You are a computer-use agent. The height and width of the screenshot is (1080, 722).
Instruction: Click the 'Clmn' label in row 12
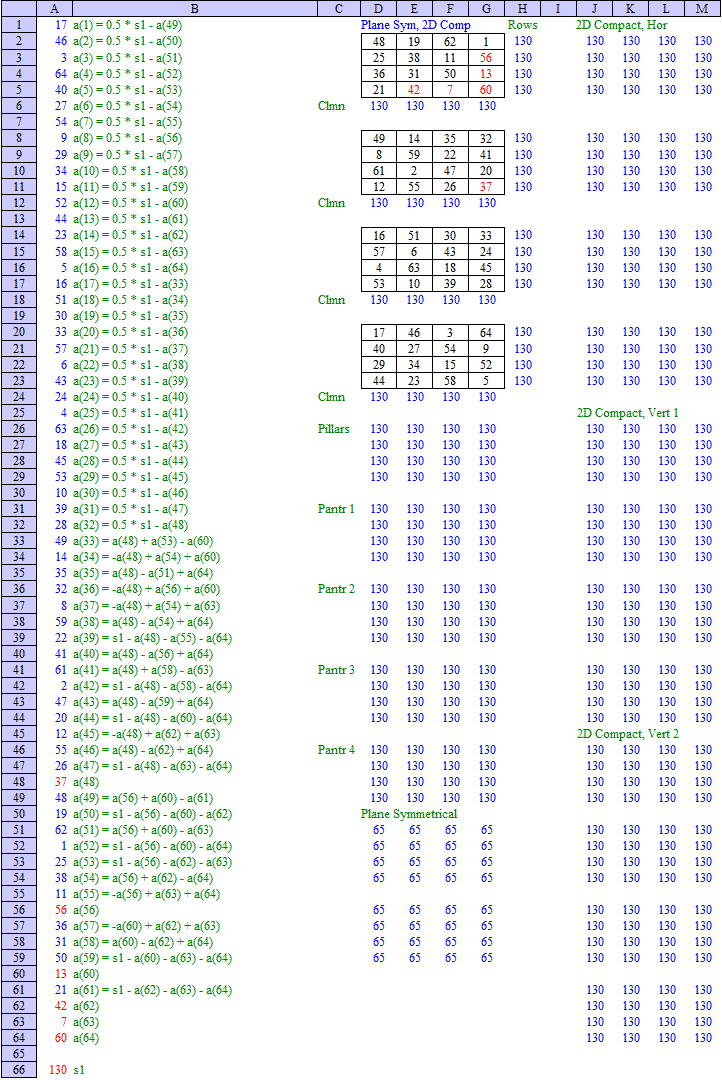[x=331, y=202]
